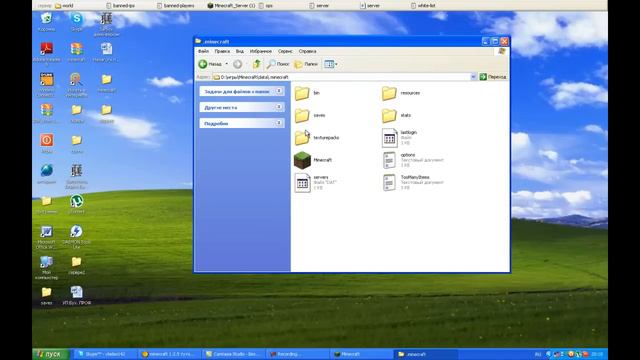Click the system tray clock

pos(597,354)
